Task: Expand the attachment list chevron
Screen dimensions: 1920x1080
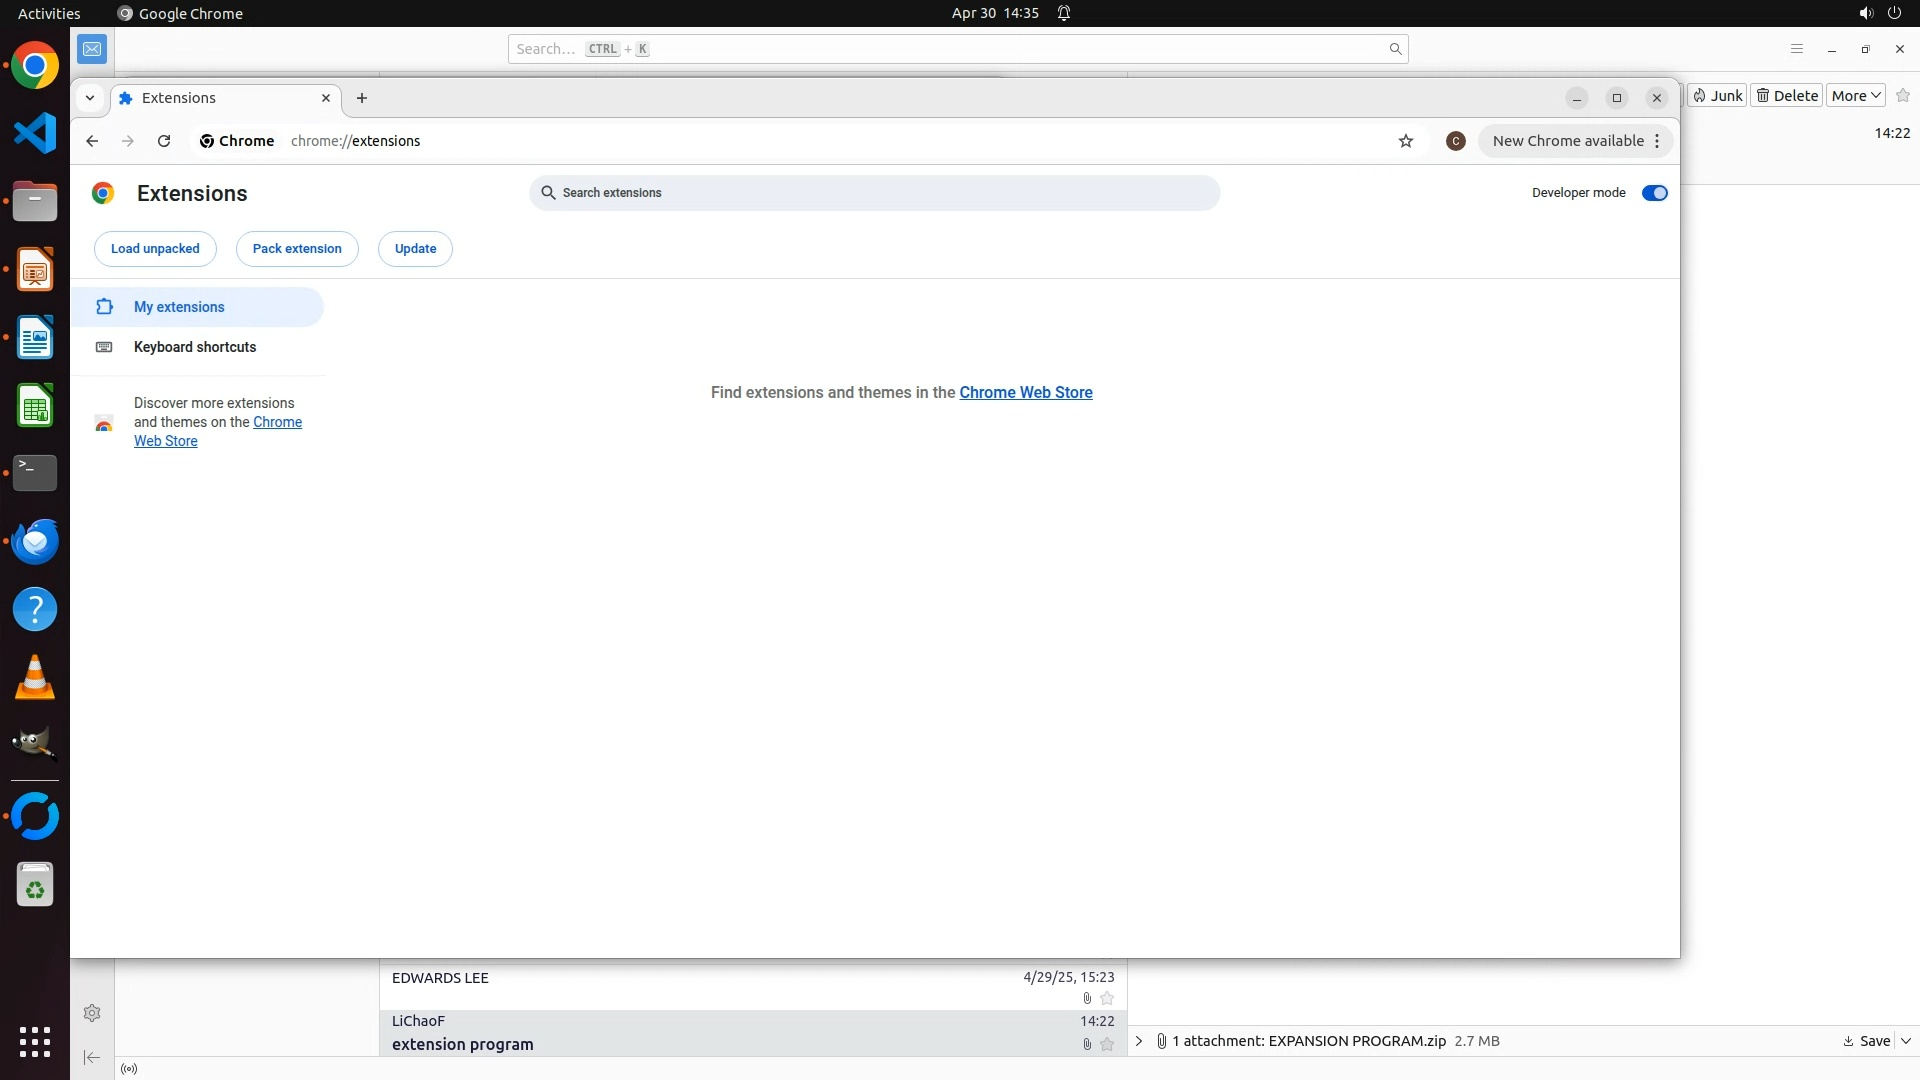Action: [x=1139, y=1041]
